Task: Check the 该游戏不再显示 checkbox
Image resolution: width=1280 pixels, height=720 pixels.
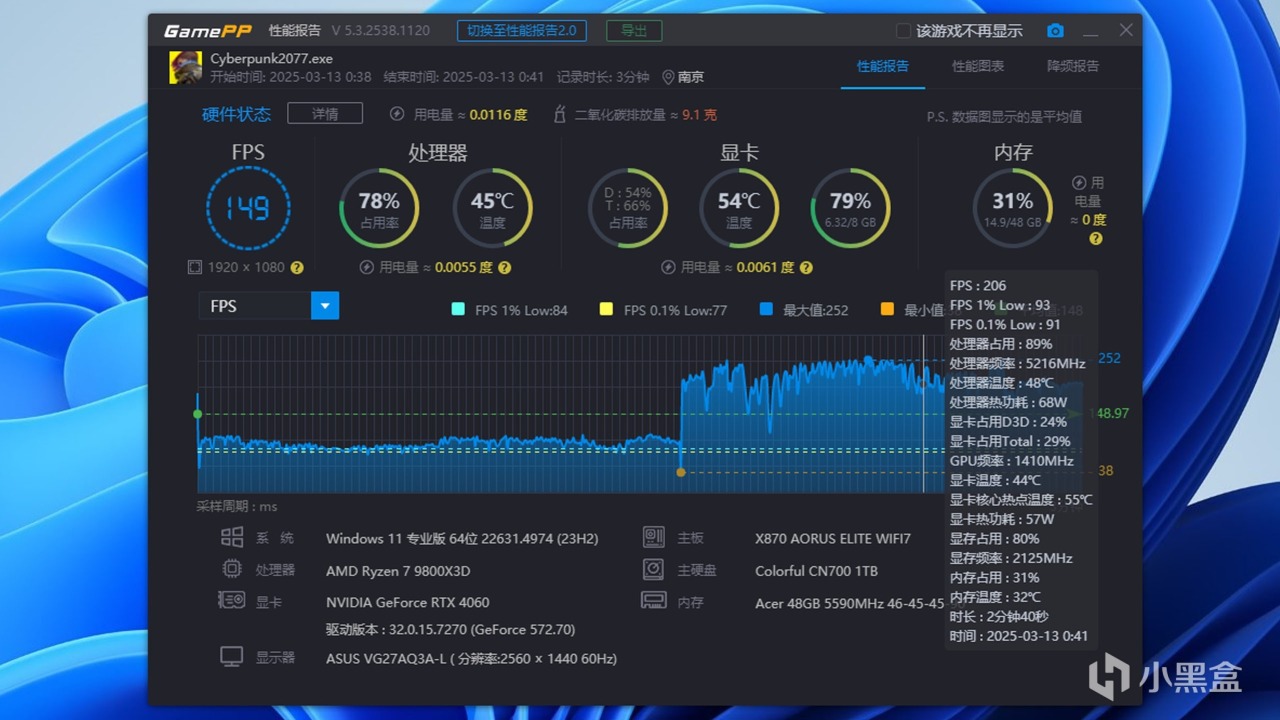Action: [x=903, y=31]
